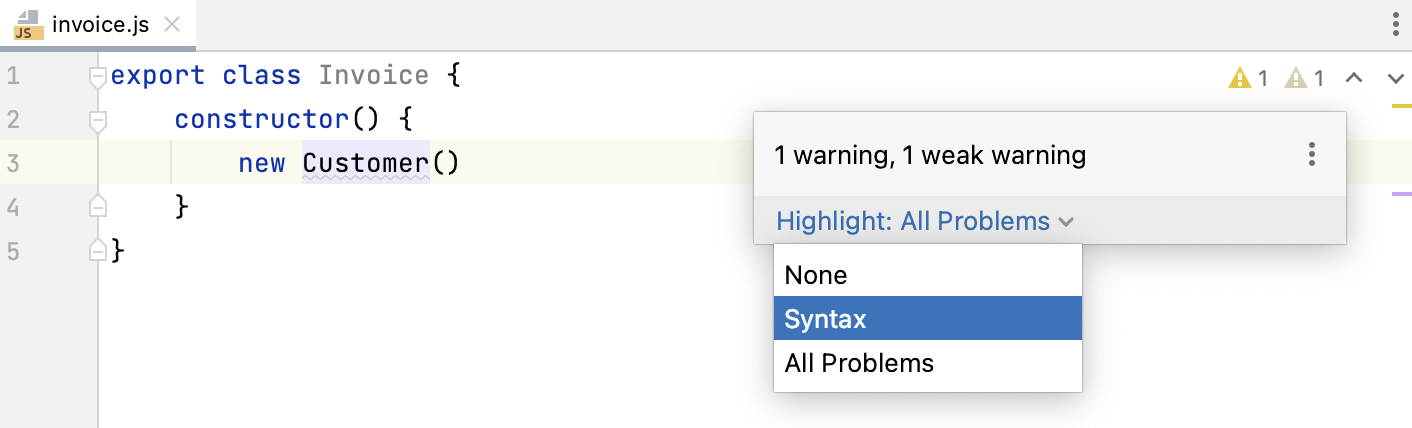
Task: Expand the Highlight: All Problems dropdown
Action: click(924, 221)
